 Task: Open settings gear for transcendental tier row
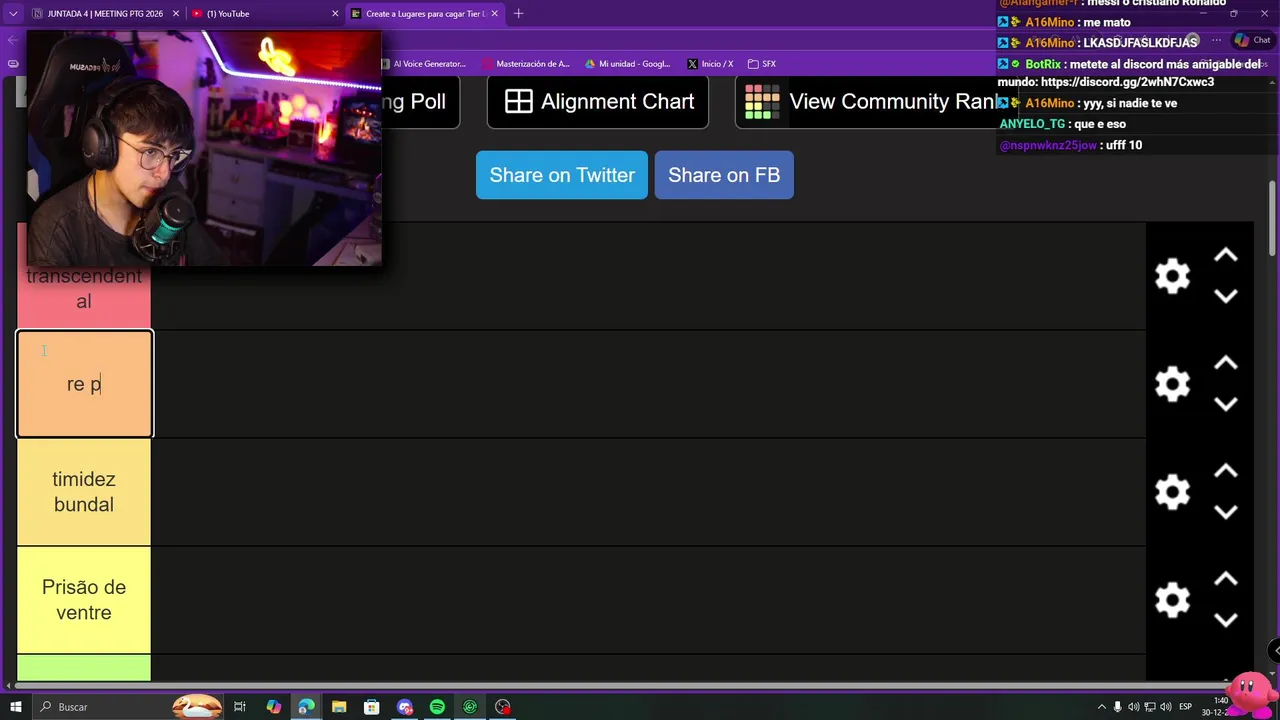1172,276
